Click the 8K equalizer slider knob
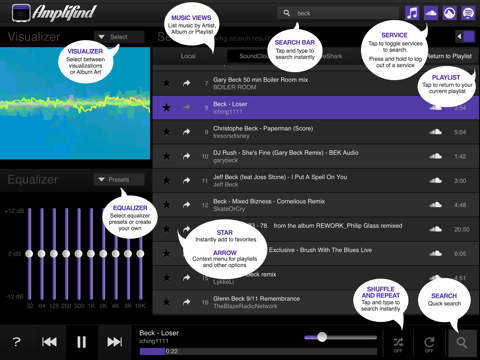Screen dimensions: 480x360 [128, 254]
